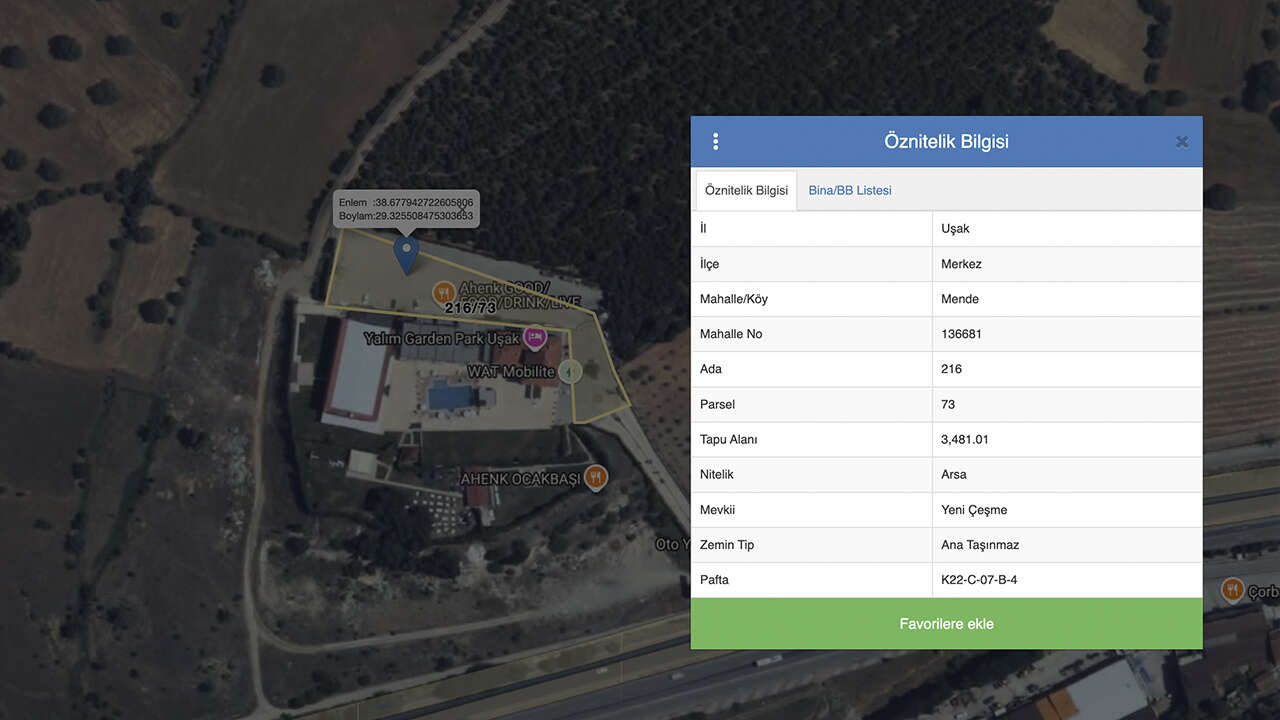Click the Pafta value K22-C-07-B-4
The height and width of the screenshot is (720, 1280).
pos(979,580)
